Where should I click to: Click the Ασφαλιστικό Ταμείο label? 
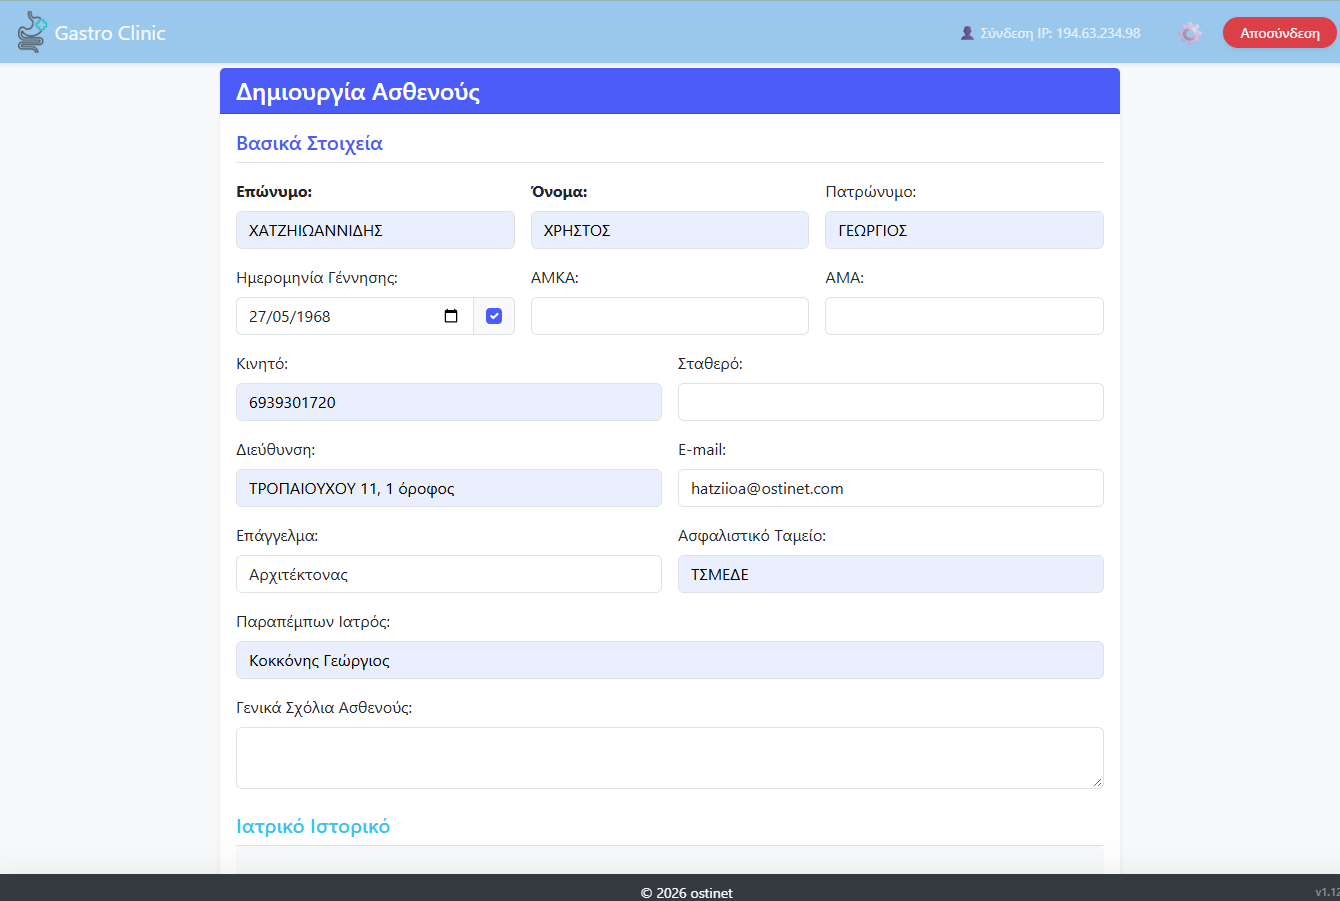tap(752, 536)
